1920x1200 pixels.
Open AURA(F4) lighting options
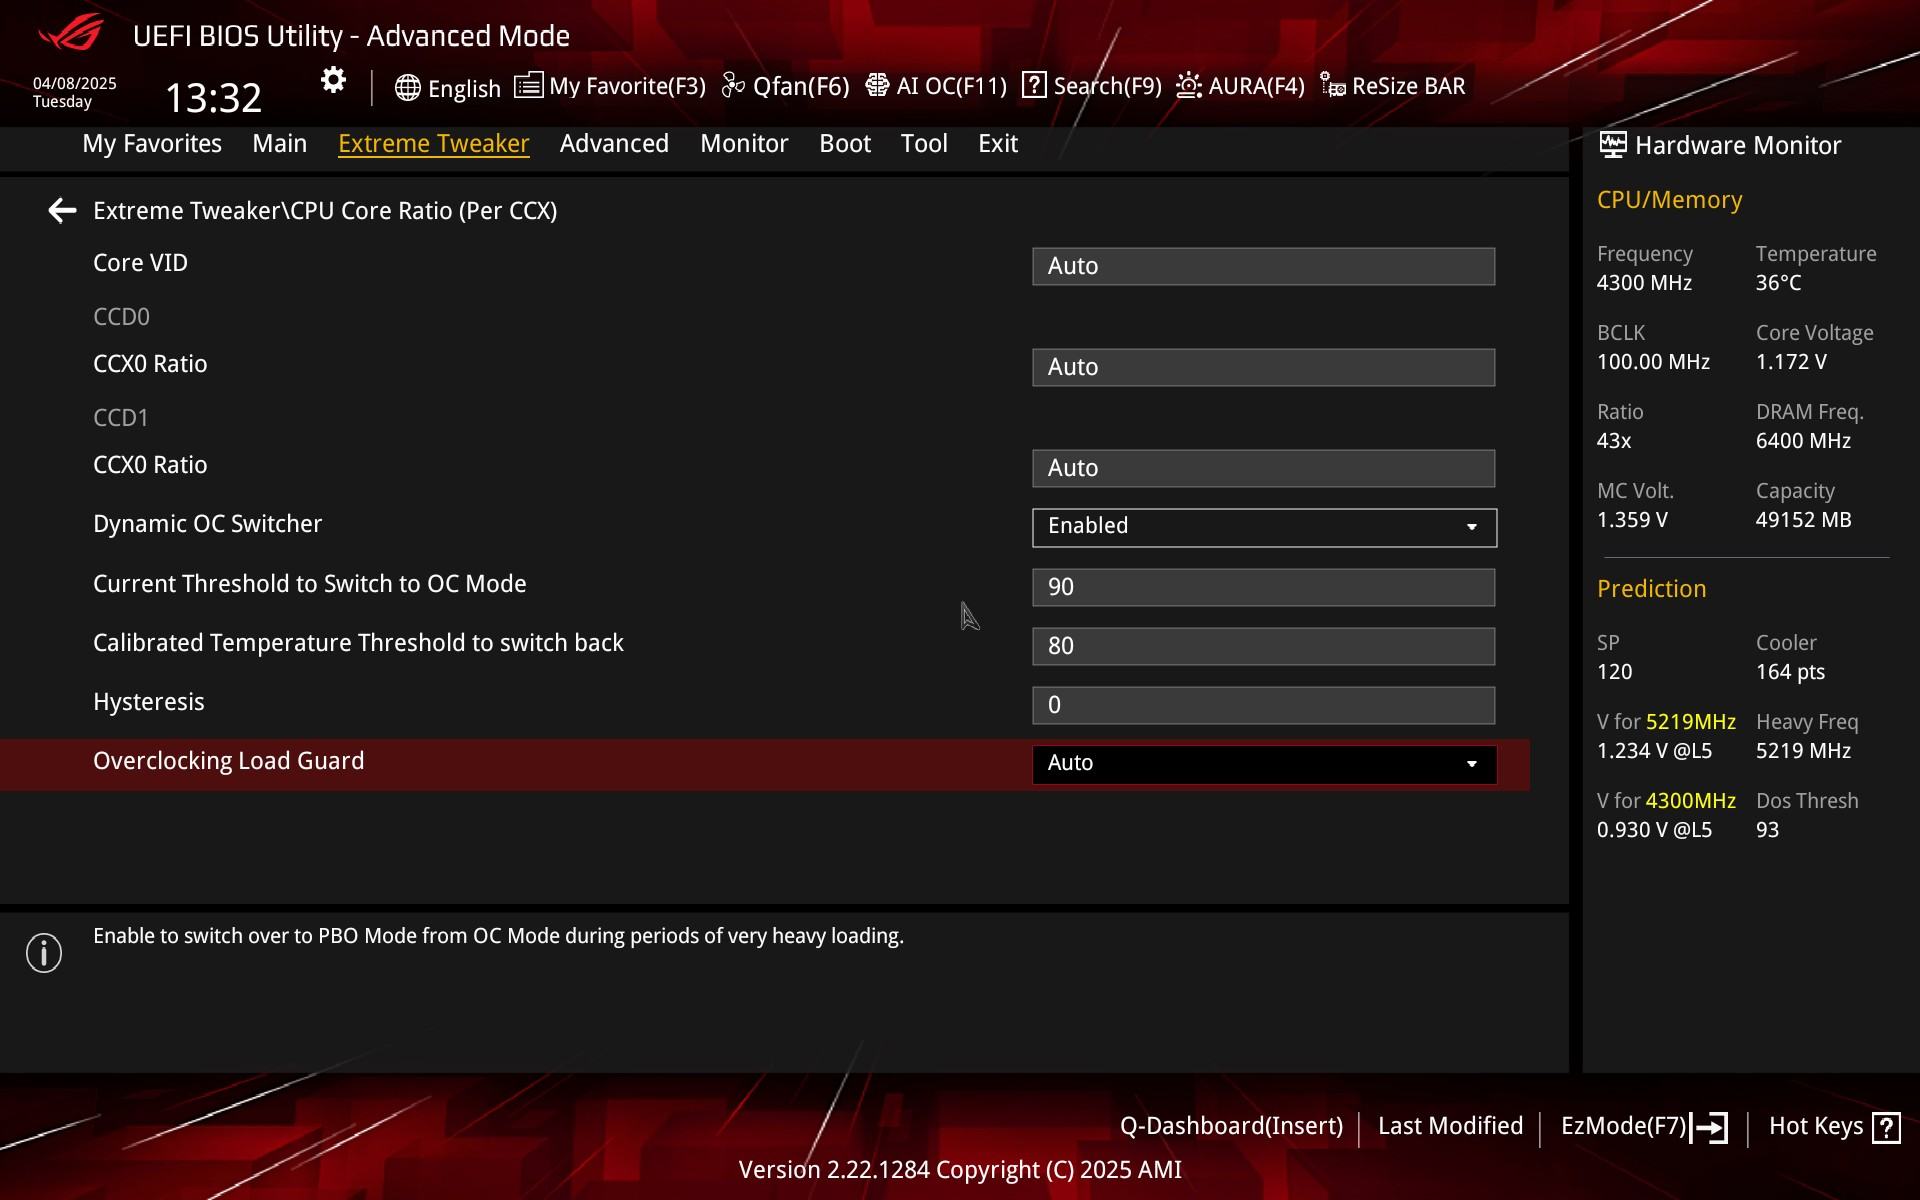pos(1240,87)
